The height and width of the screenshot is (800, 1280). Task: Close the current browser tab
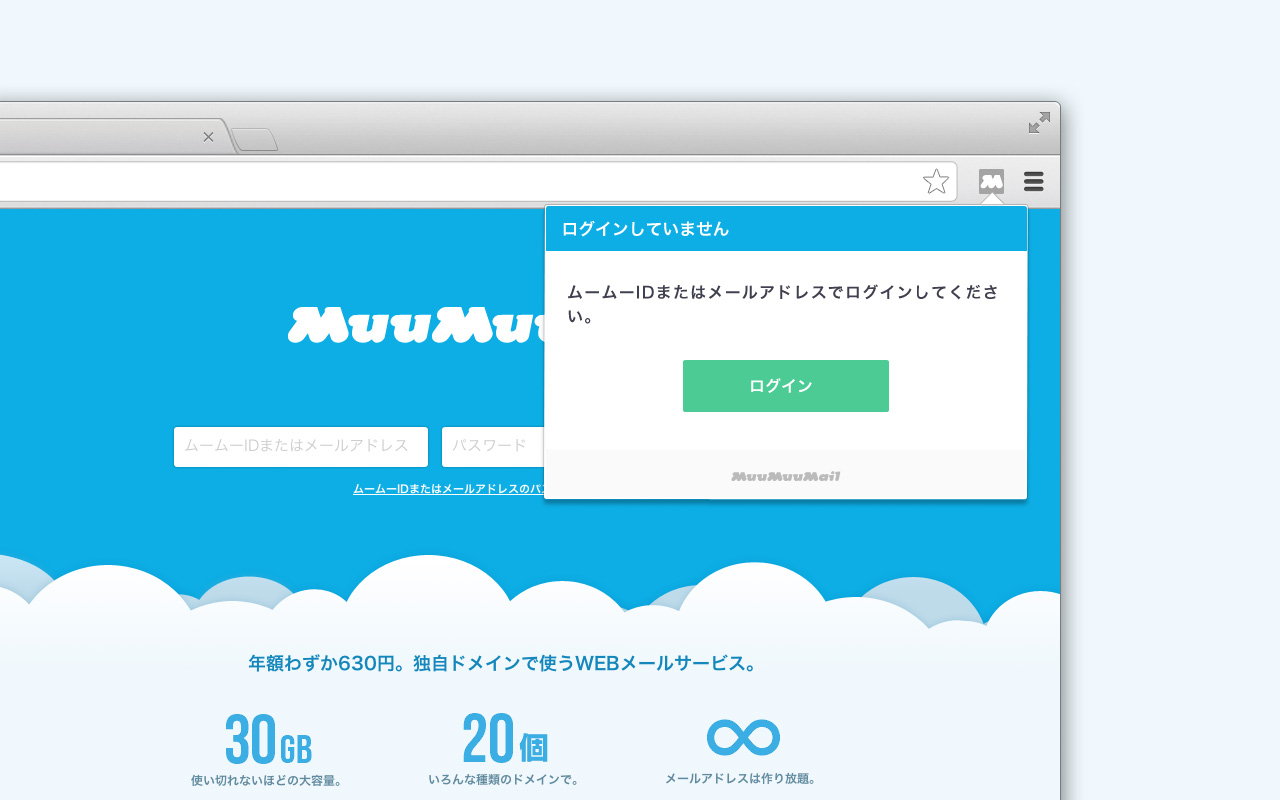coord(208,137)
